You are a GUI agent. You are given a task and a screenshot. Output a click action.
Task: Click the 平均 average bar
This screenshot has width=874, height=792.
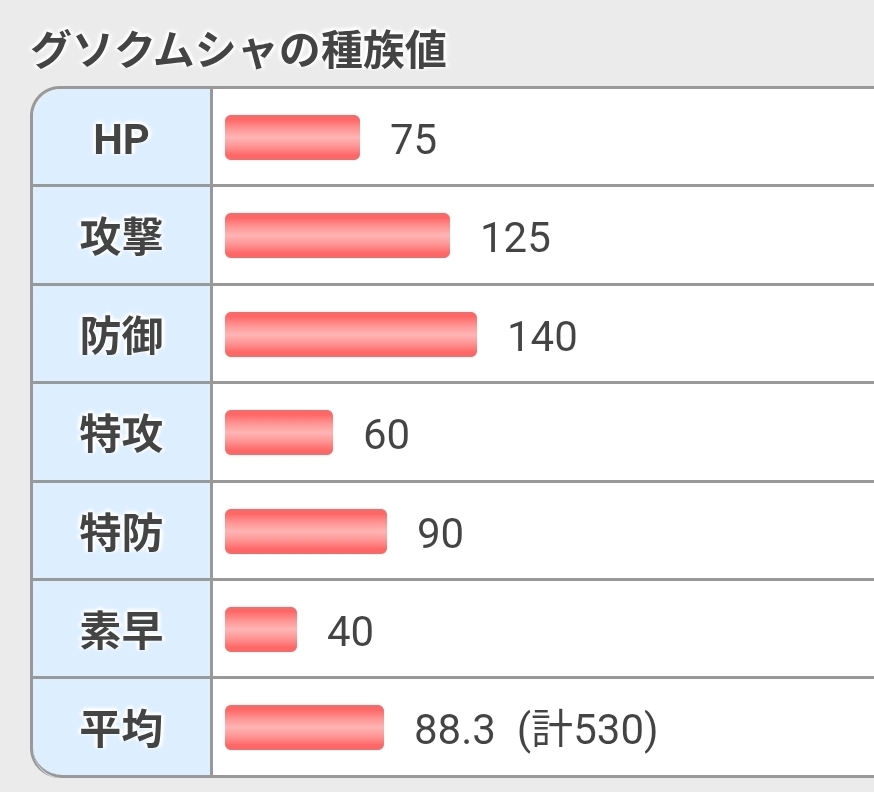(304, 727)
